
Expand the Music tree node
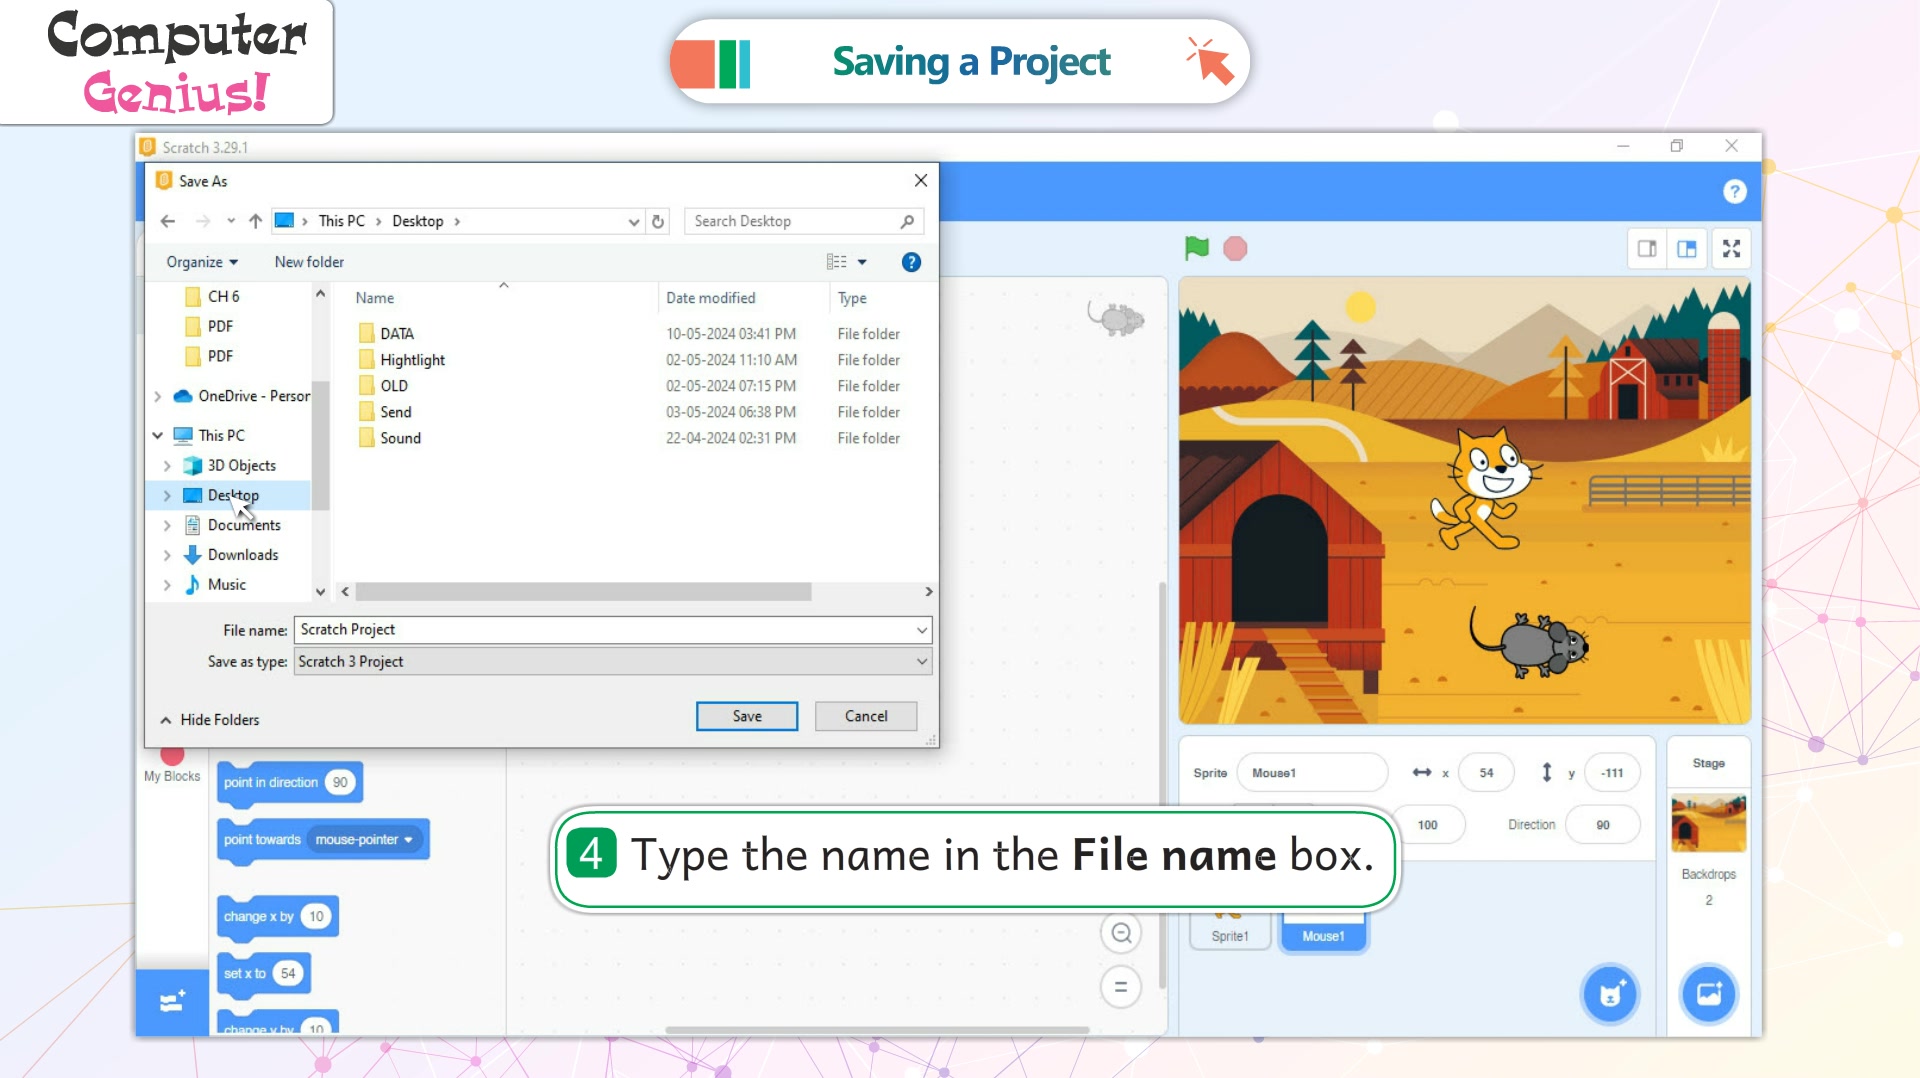tap(167, 585)
